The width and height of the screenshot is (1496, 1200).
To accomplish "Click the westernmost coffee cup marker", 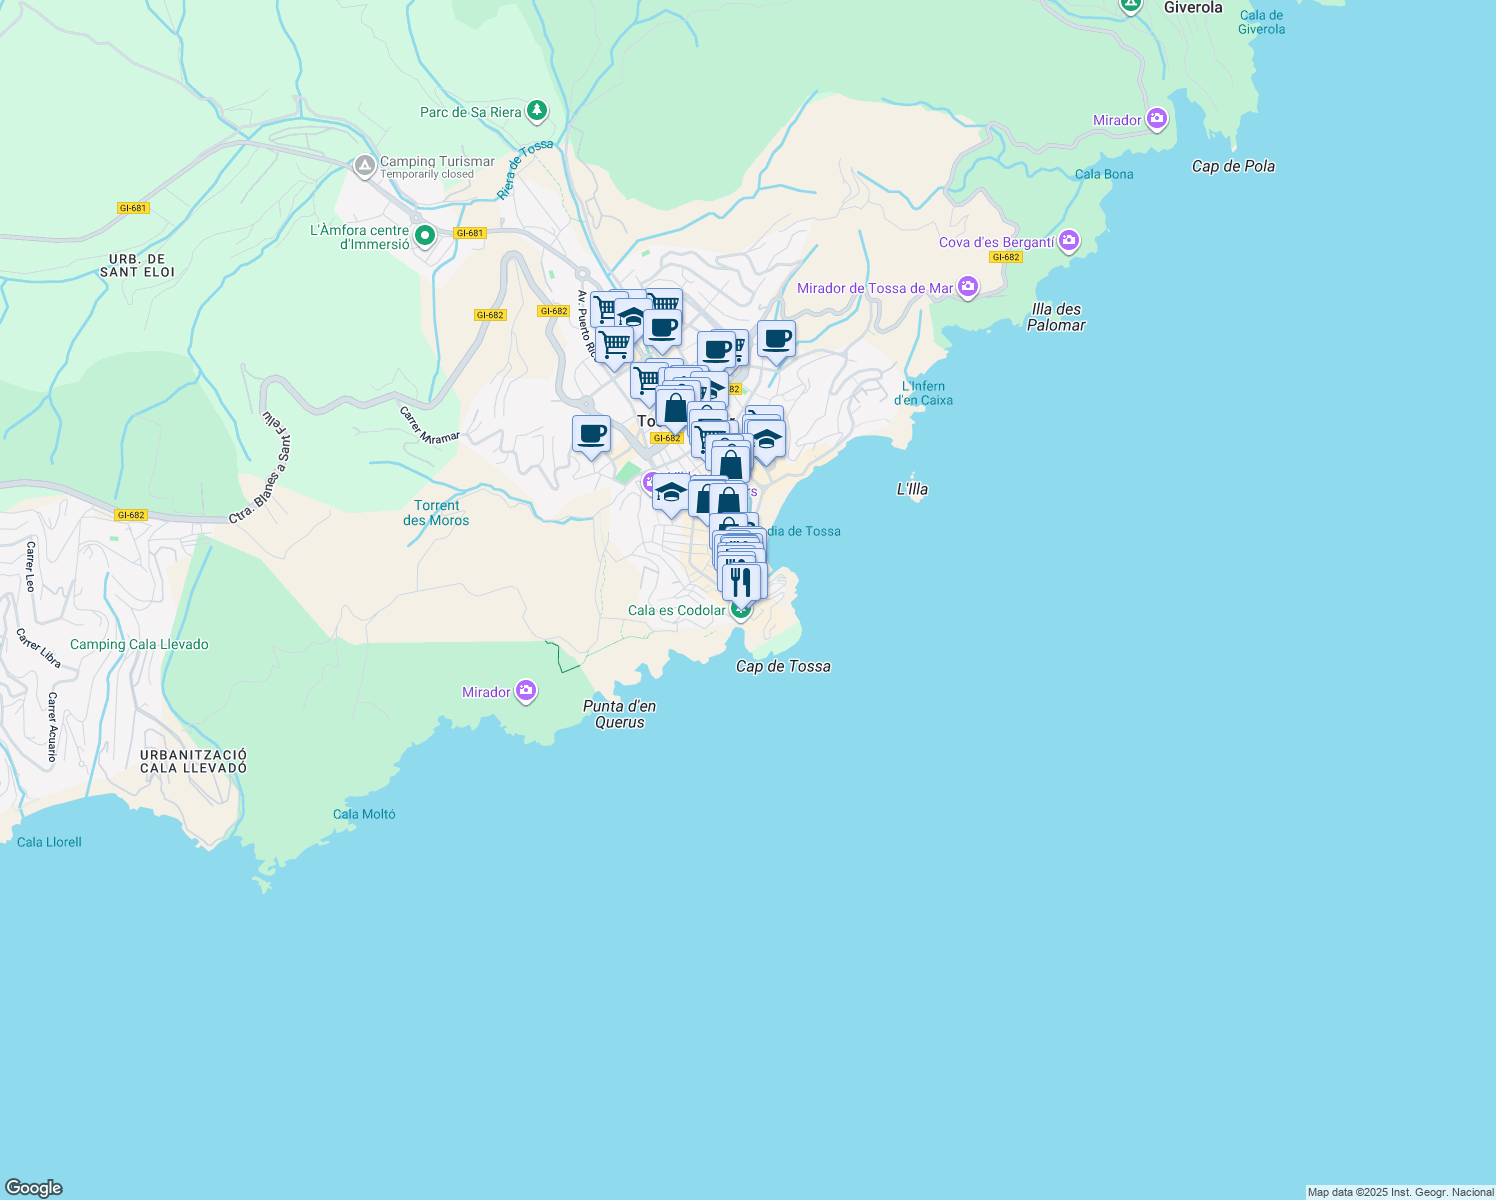I will pyautogui.click(x=591, y=435).
